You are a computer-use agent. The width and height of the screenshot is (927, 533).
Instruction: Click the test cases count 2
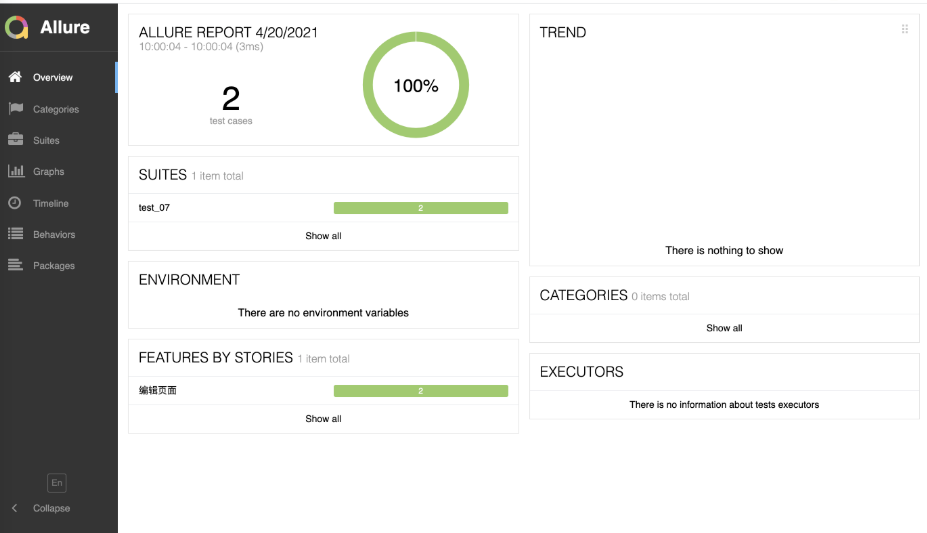pos(231,98)
